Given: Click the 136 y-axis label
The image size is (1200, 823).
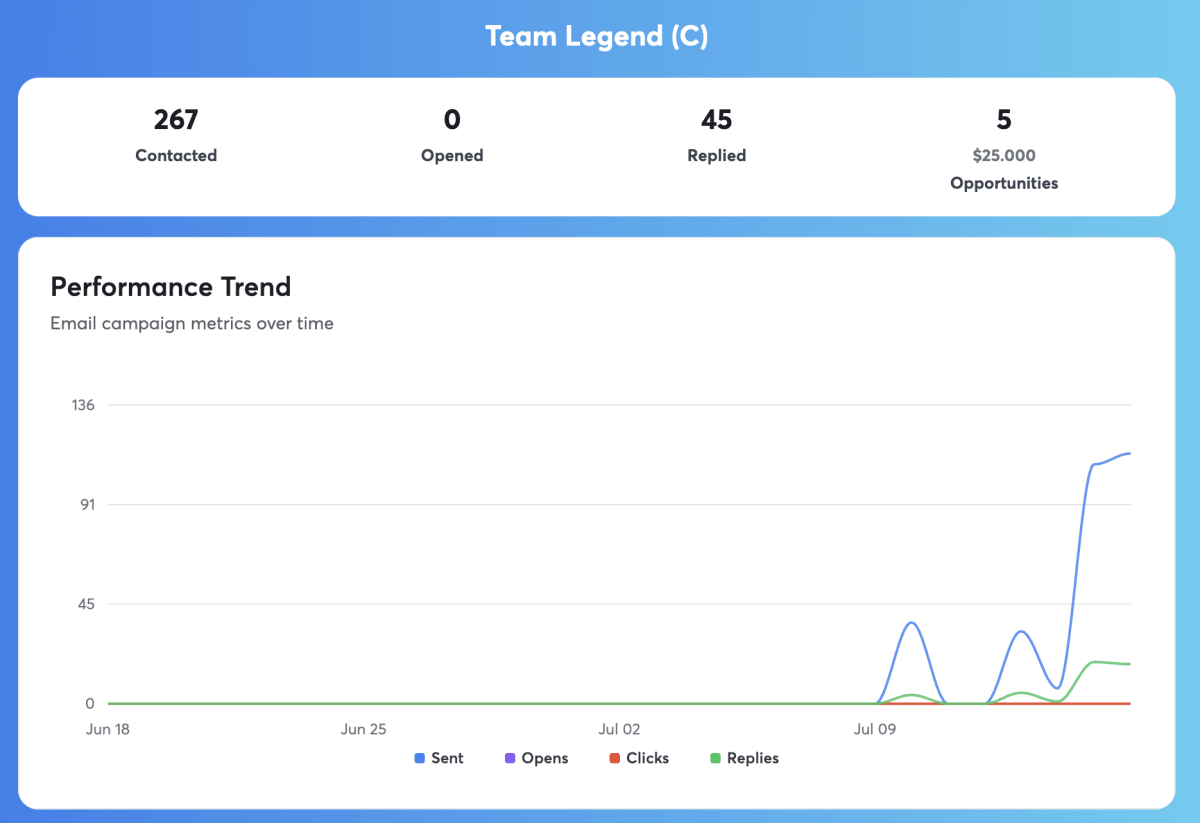Looking at the screenshot, I should coord(83,405).
